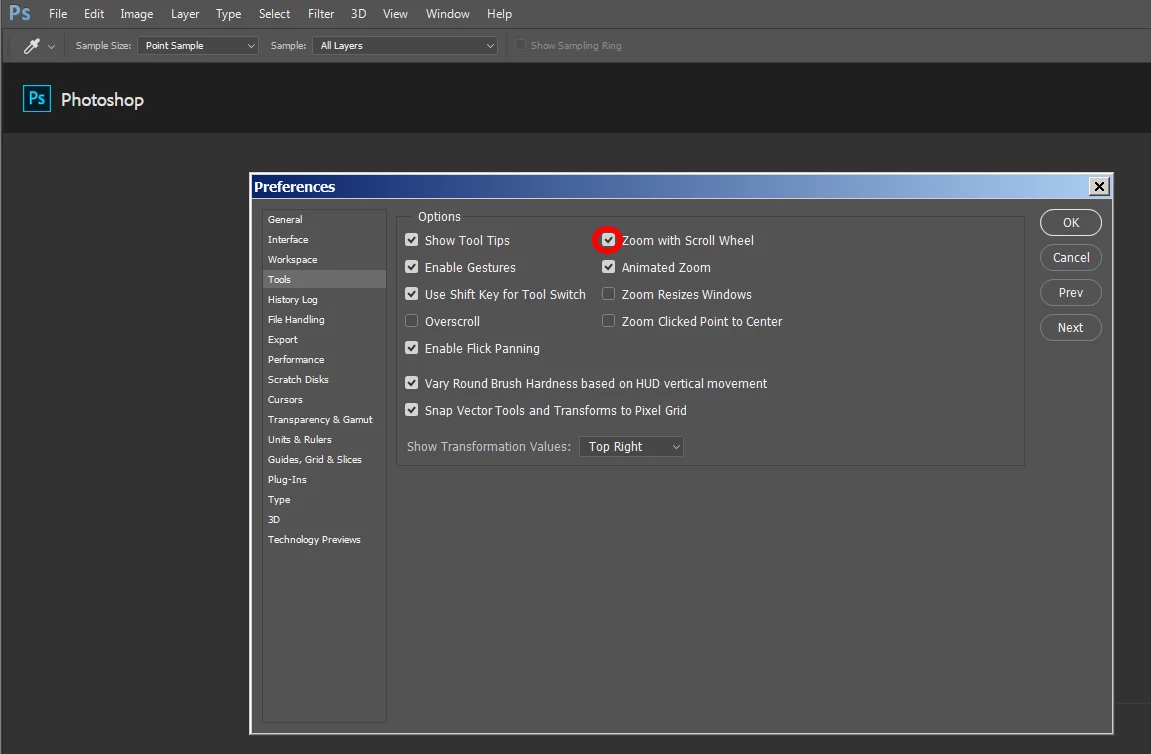Open the Image menu
The height and width of the screenshot is (754, 1151).
[x=137, y=13]
